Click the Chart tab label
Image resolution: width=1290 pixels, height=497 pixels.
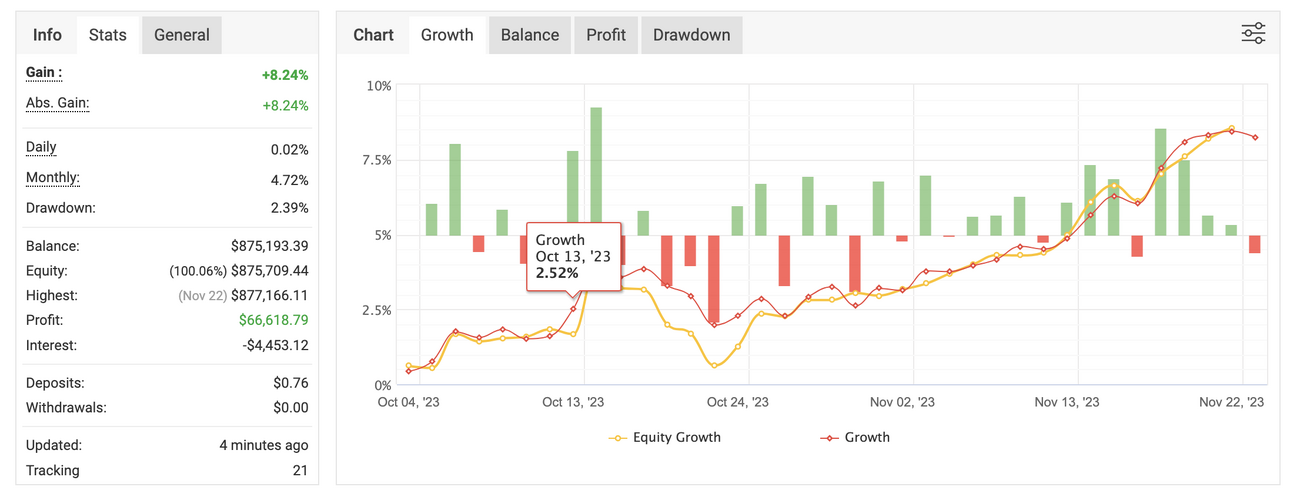tap(373, 34)
